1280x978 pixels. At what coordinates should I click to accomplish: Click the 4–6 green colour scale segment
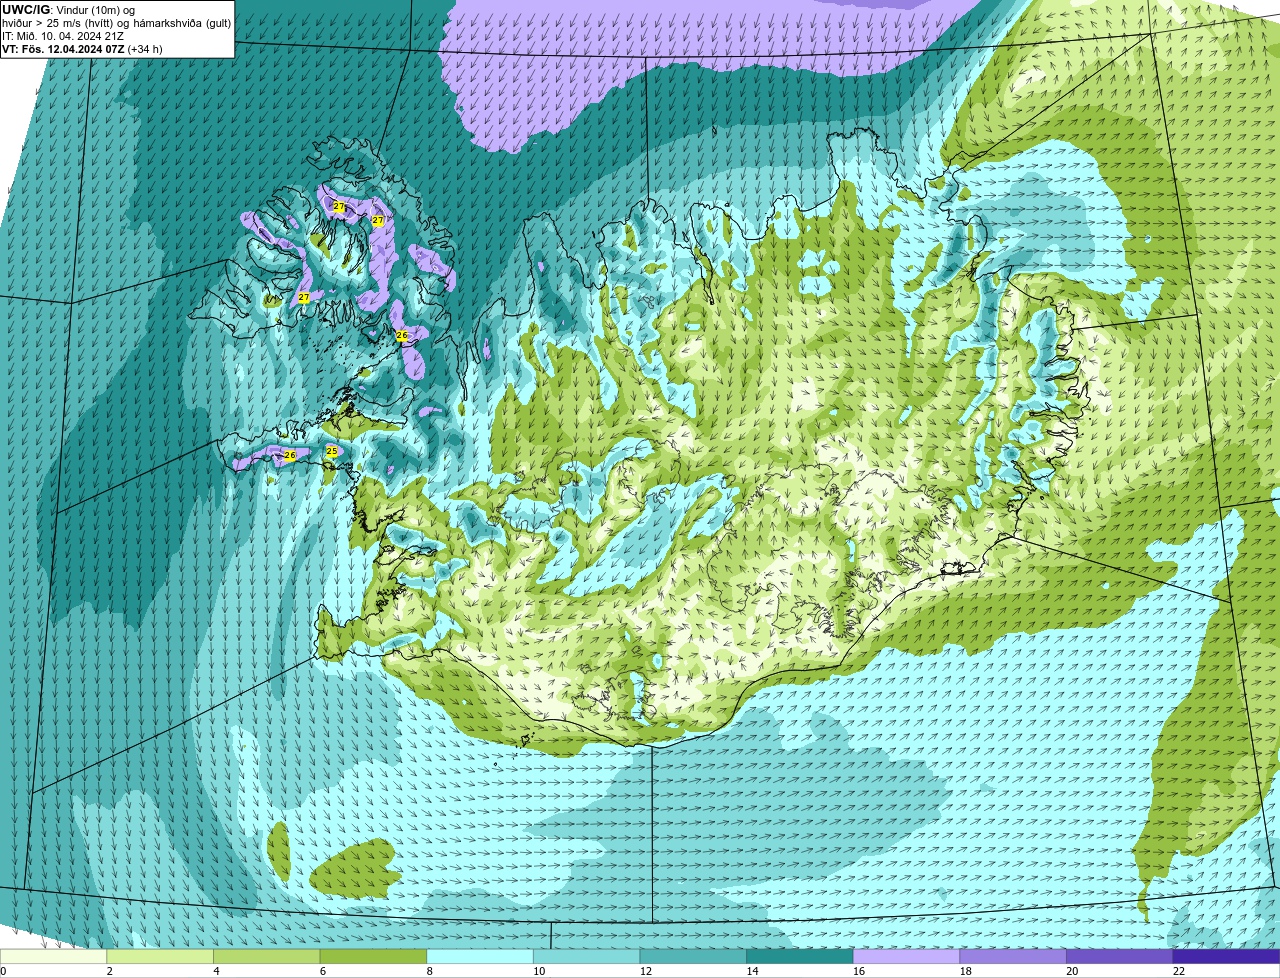coord(267,956)
